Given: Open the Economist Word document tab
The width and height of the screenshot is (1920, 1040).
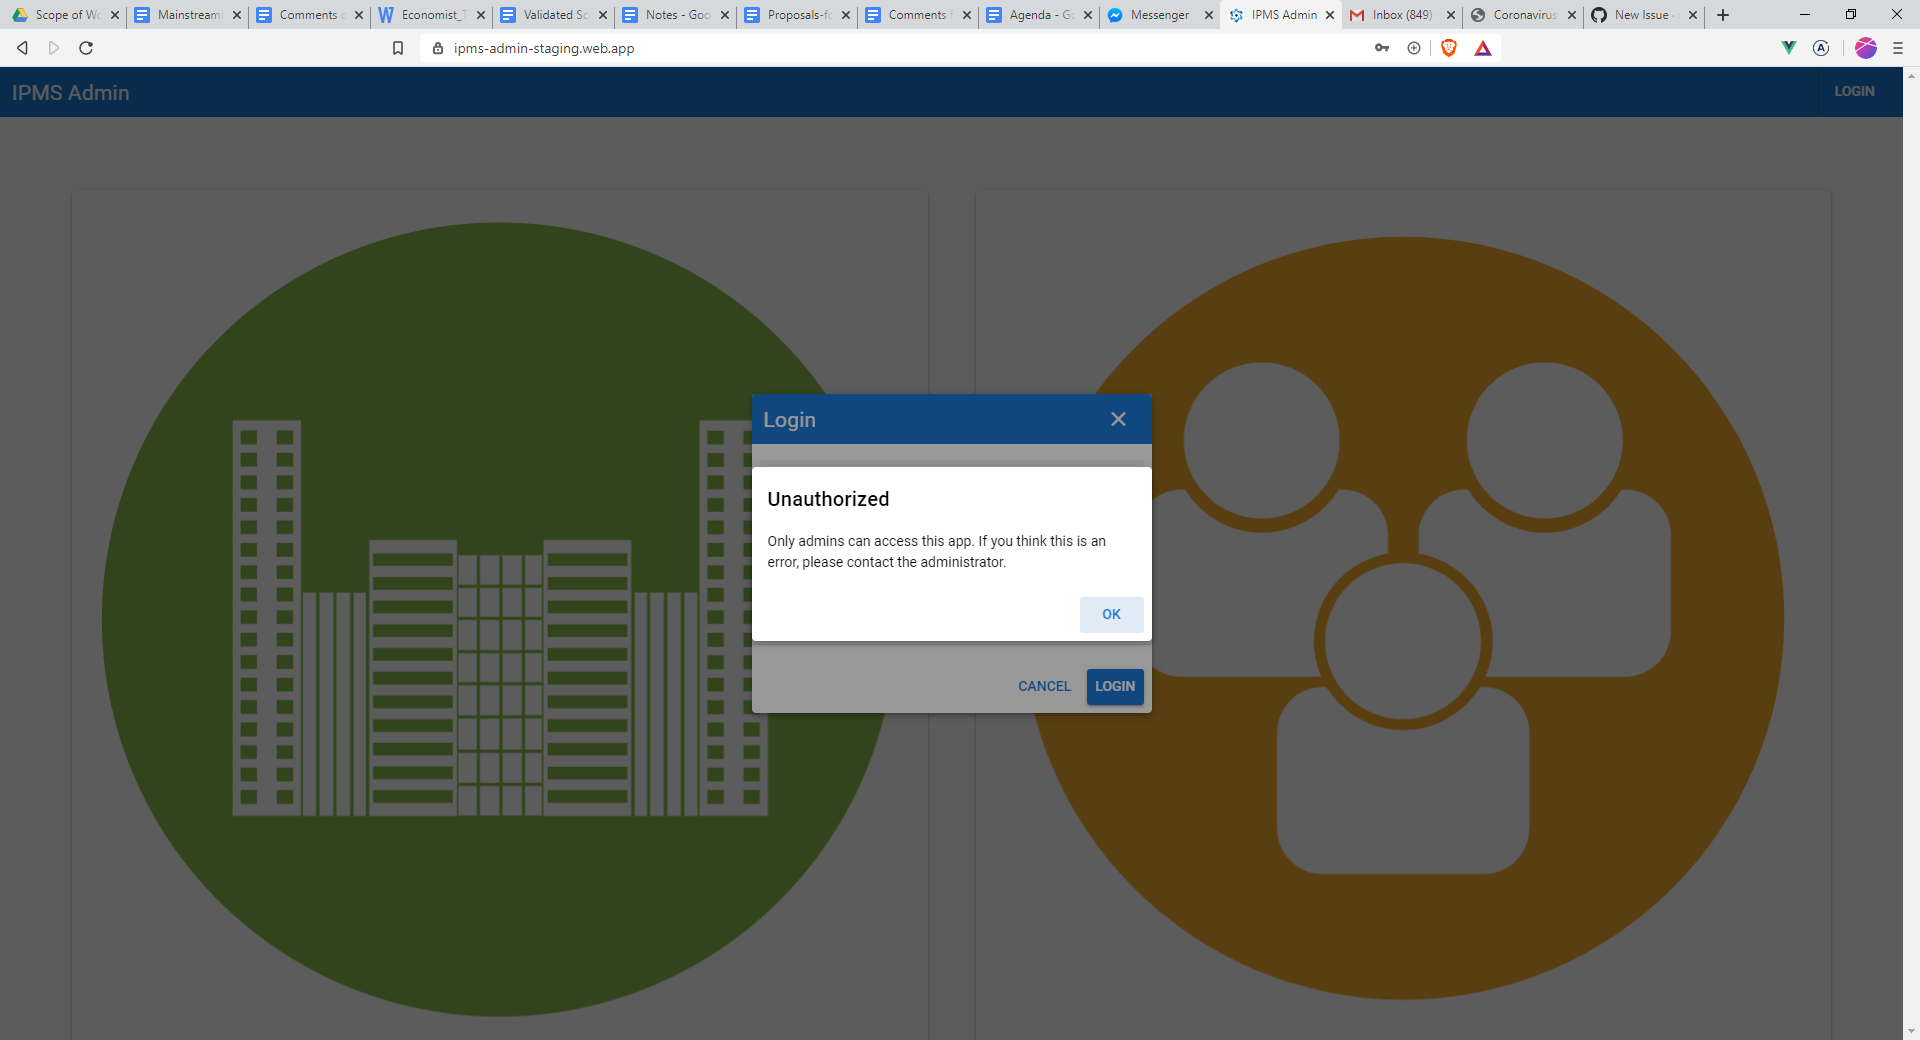Looking at the screenshot, I should (431, 15).
